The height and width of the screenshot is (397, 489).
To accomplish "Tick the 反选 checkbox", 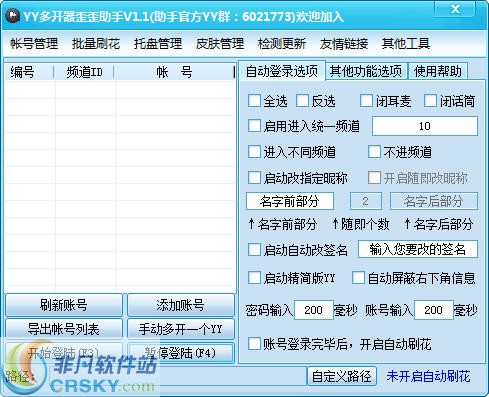I will pos(302,101).
